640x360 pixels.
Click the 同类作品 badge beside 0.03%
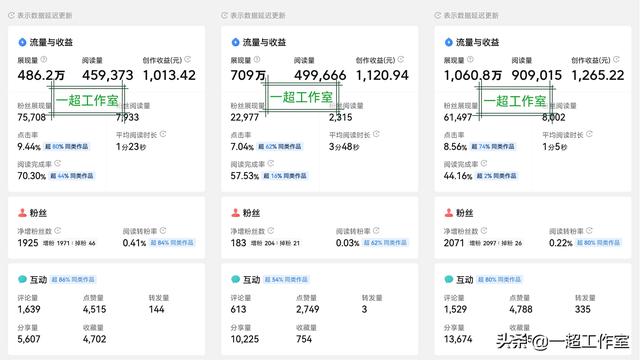(385, 243)
